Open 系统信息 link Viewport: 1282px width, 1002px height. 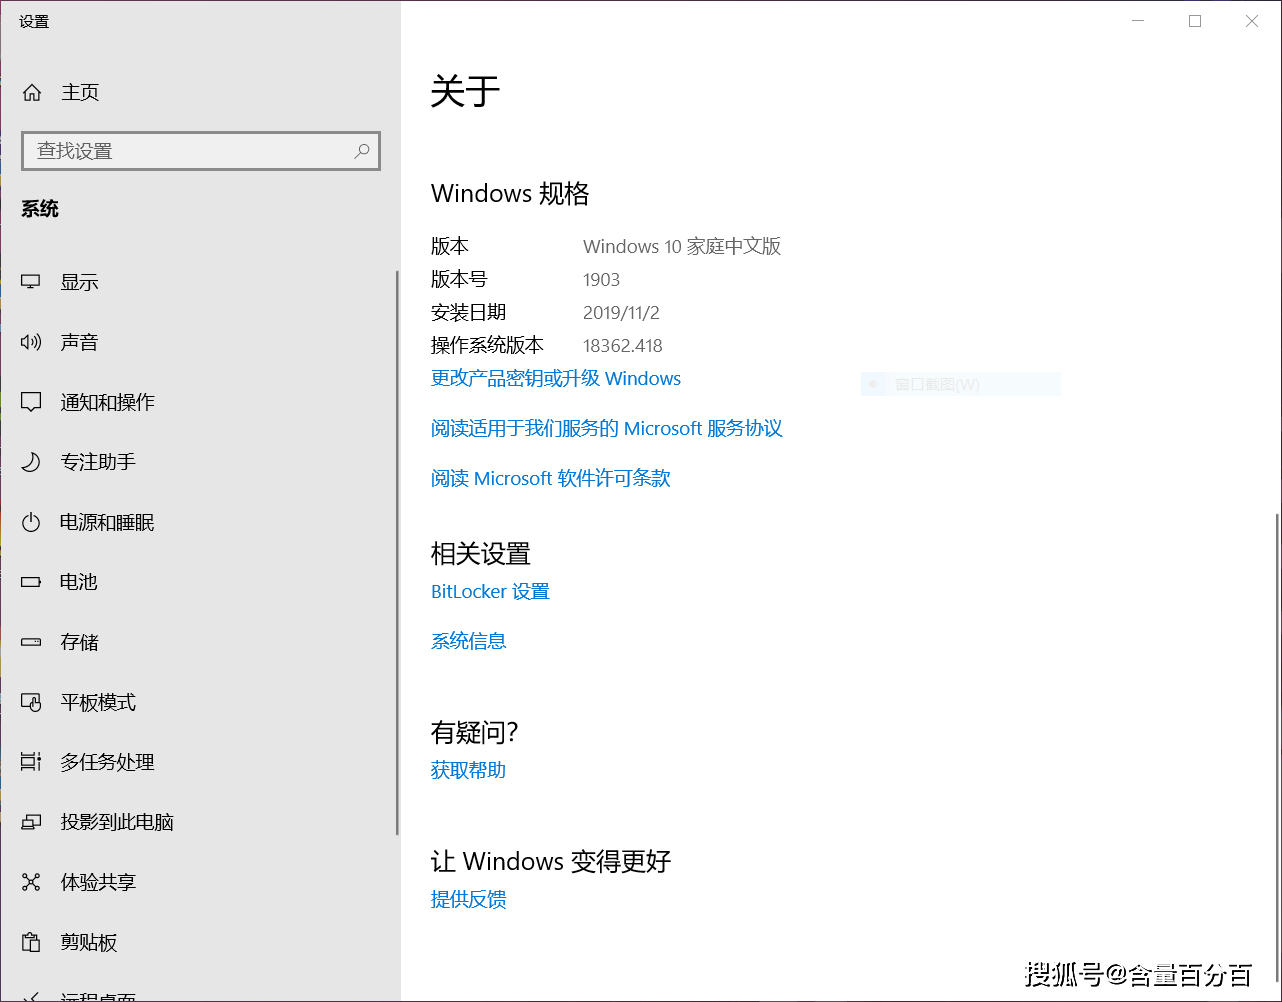point(469,641)
